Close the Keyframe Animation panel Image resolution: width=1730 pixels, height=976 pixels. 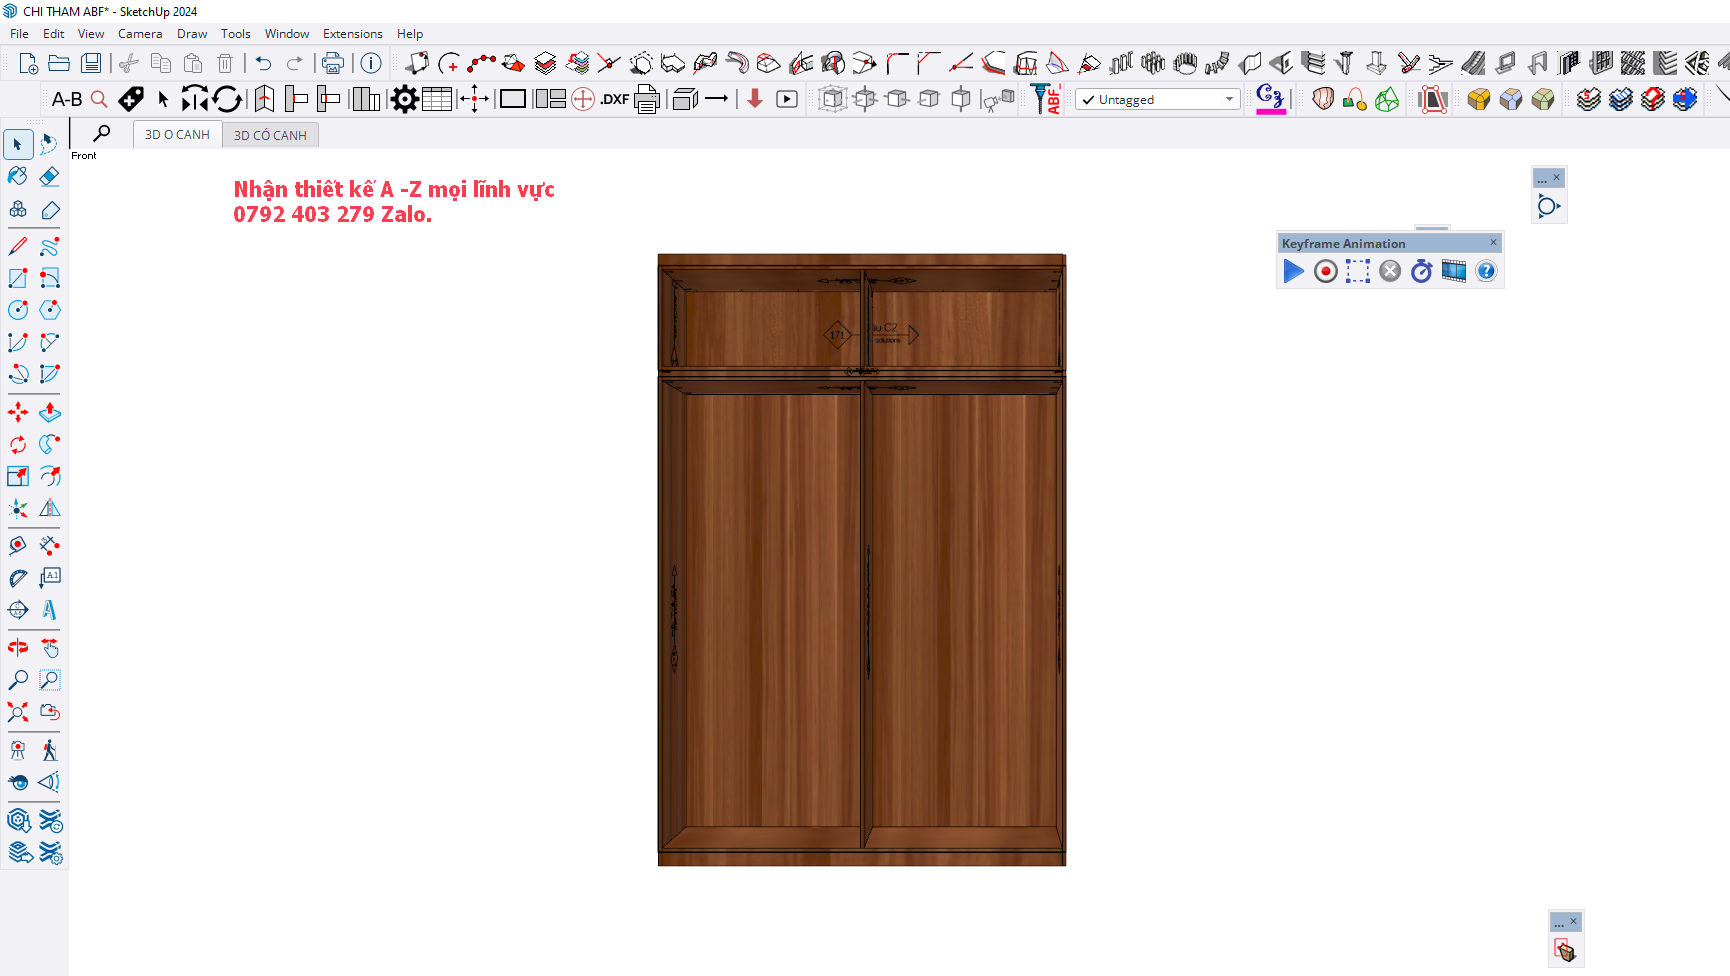pos(1494,243)
